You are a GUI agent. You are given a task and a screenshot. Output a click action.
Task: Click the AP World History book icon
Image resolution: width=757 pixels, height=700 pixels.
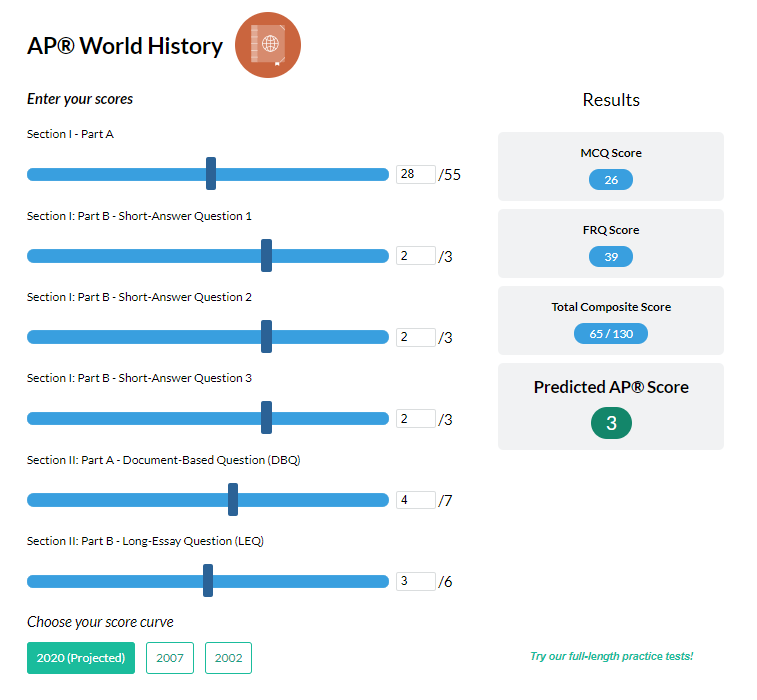tap(267, 45)
